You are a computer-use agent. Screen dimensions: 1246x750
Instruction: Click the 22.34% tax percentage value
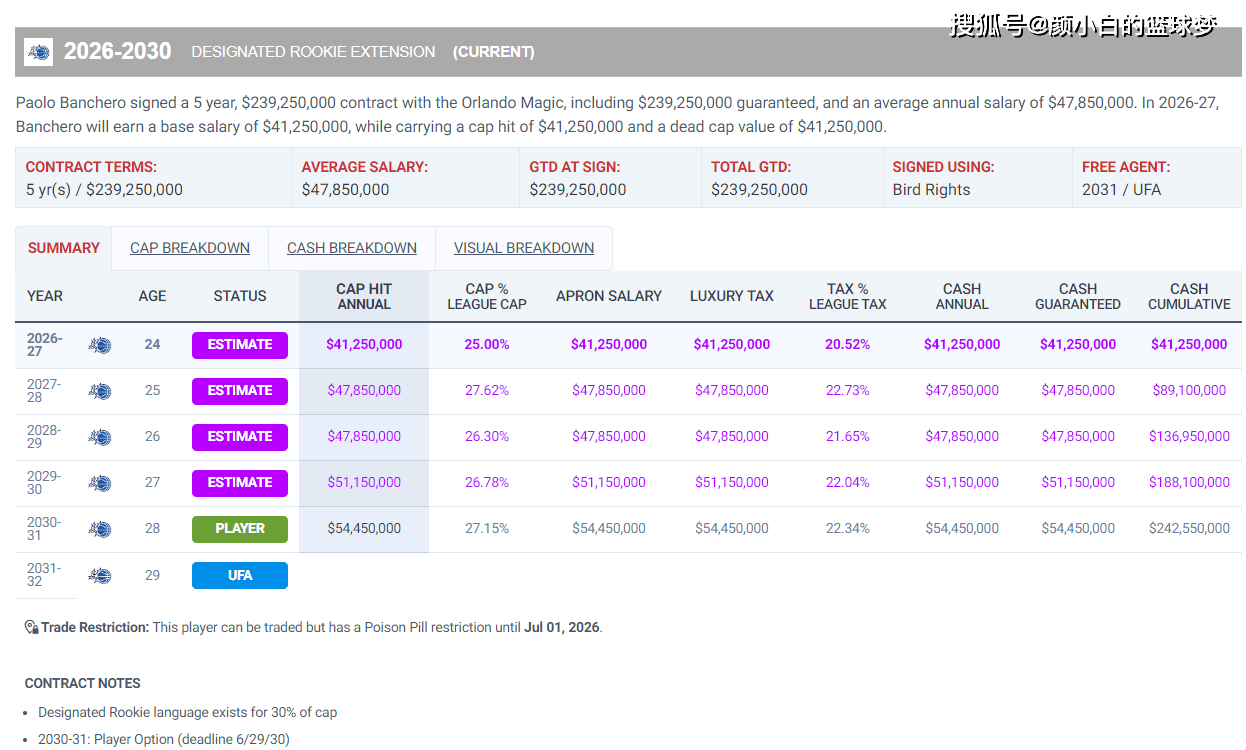pos(848,529)
